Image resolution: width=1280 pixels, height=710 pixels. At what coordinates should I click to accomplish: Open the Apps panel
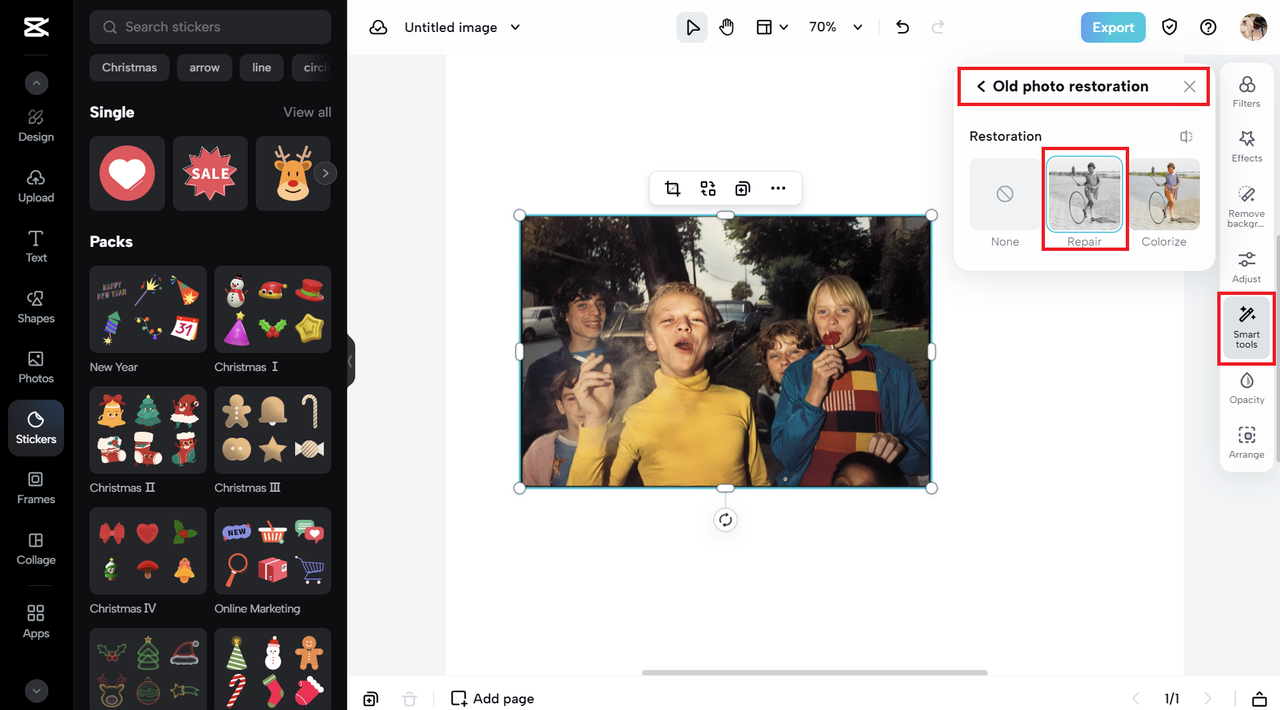click(36, 621)
